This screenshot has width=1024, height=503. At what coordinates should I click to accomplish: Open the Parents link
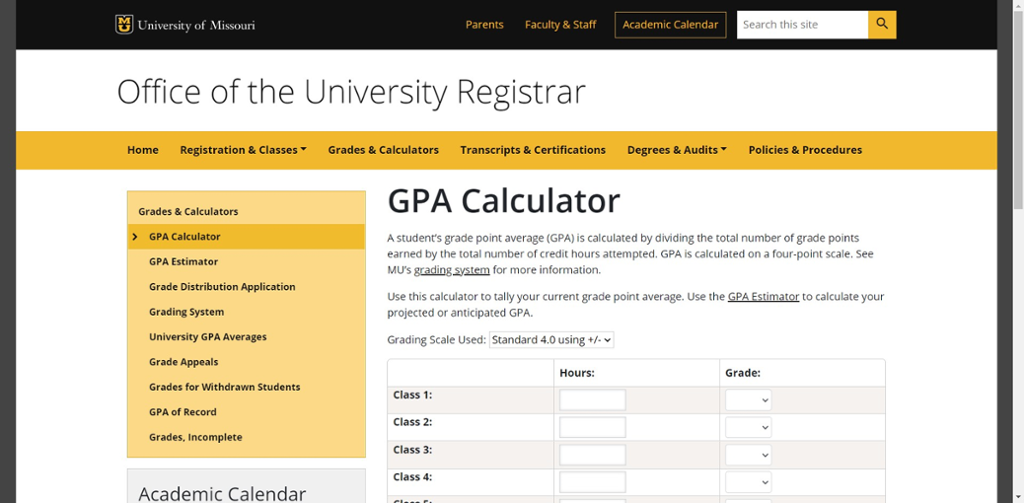point(485,25)
